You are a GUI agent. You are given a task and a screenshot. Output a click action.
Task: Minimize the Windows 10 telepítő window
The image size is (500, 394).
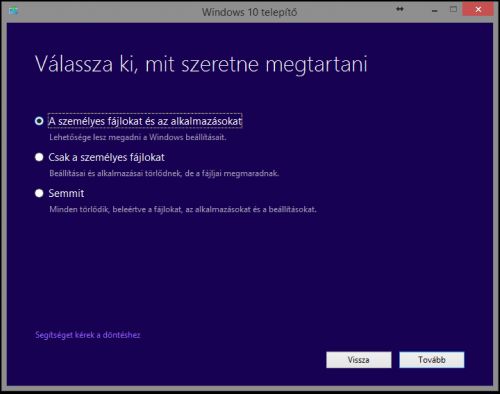[x=434, y=10]
